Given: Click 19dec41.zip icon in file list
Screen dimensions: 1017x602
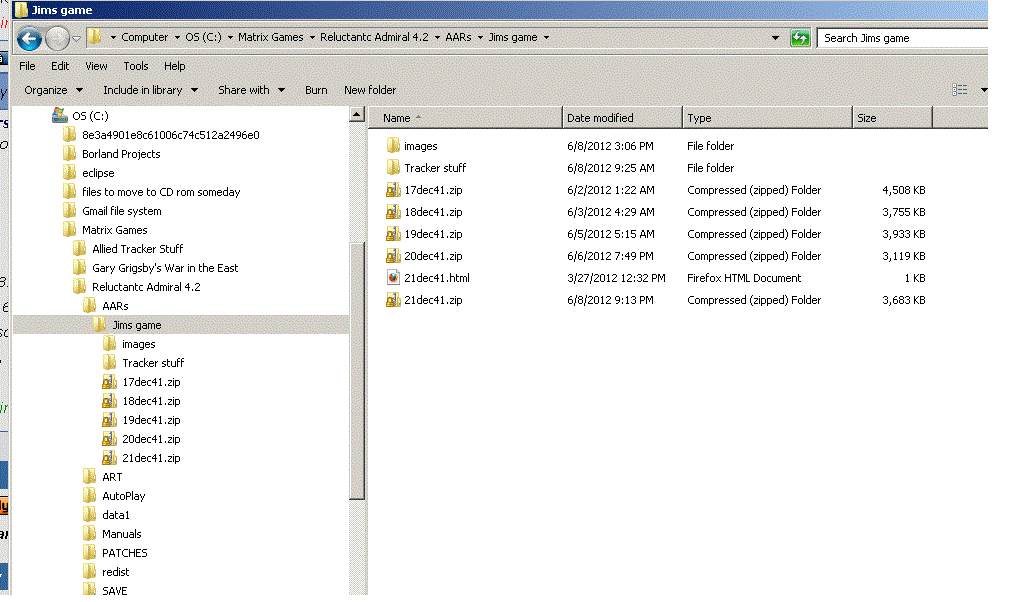Looking at the screenshot, I should tap(393, 234).
